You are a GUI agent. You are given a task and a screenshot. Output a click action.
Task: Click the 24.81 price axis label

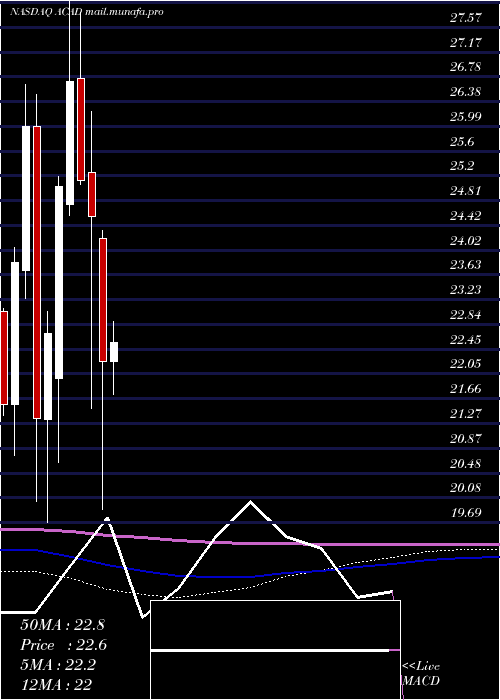466,192
